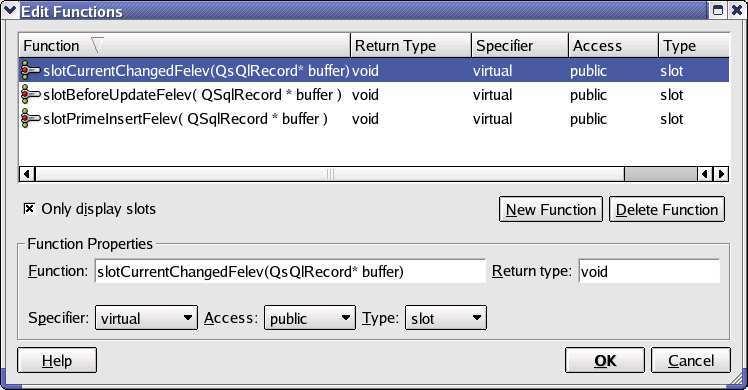Click the rightmost scrollbar right arrow

point(721,174)
